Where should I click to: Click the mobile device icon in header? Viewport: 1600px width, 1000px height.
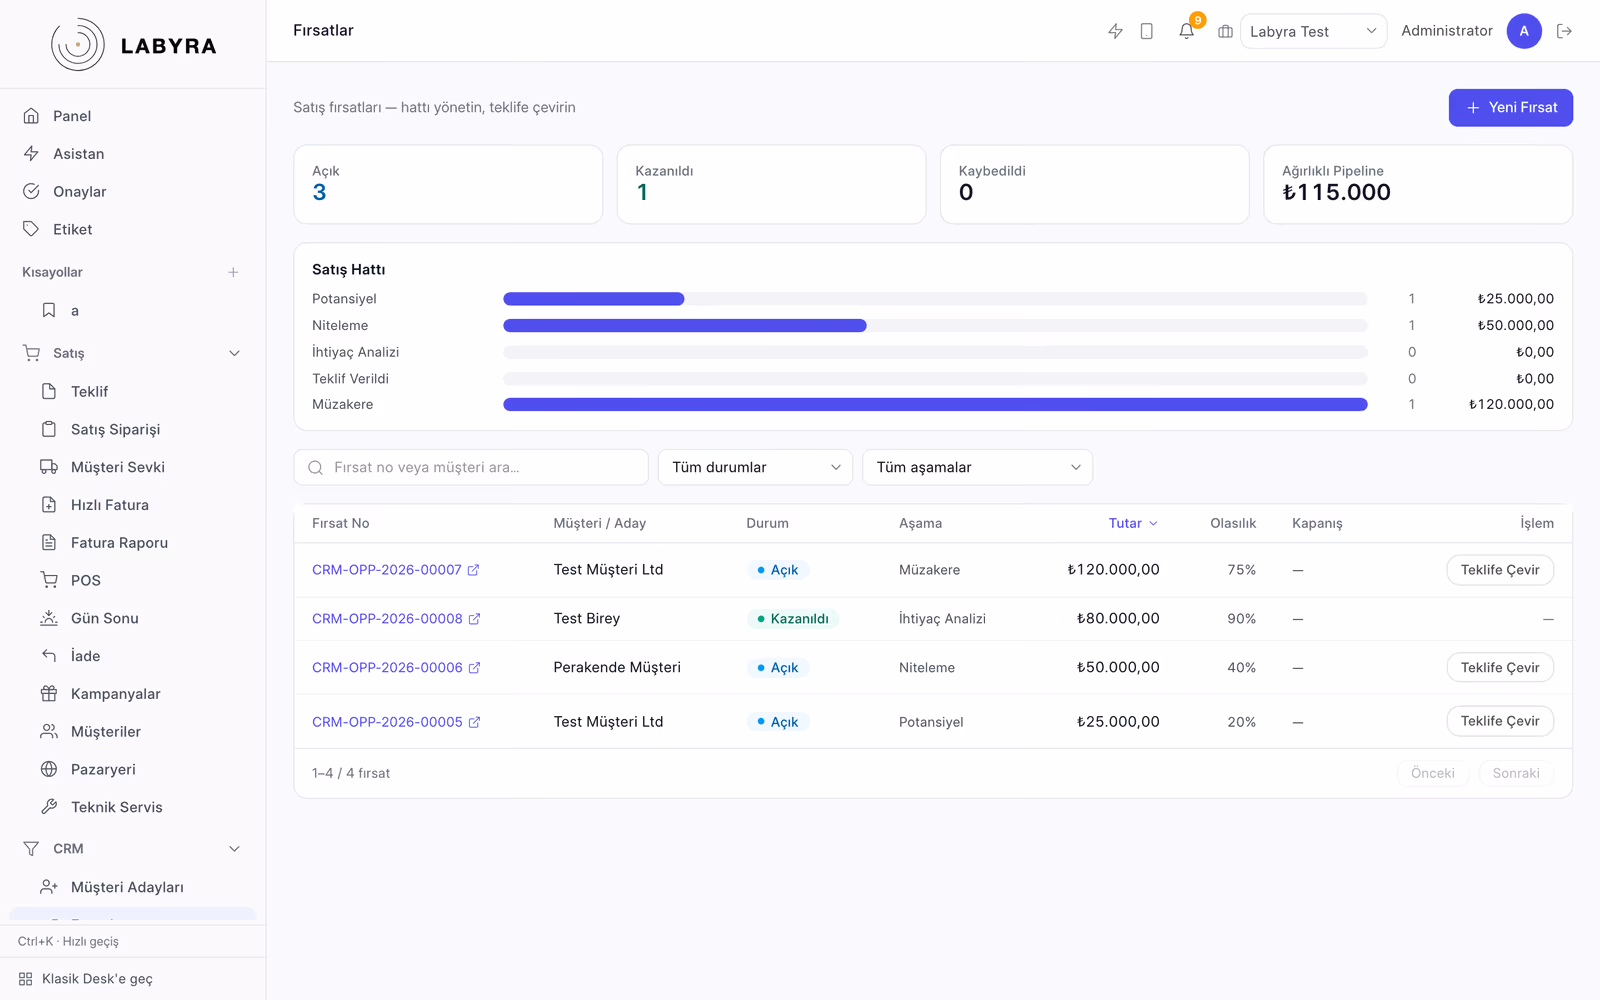pyautogui.click(x=1147, y=31)
